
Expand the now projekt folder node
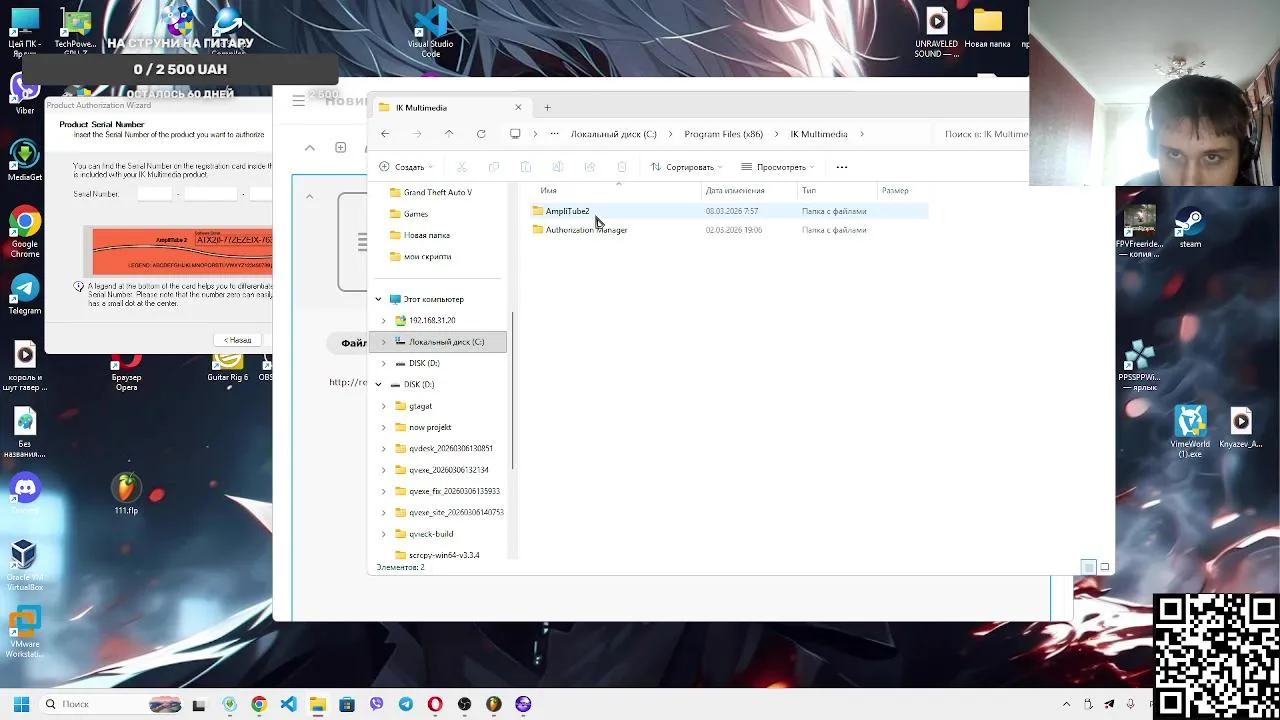pyautogui.click(x=383, y=427)
